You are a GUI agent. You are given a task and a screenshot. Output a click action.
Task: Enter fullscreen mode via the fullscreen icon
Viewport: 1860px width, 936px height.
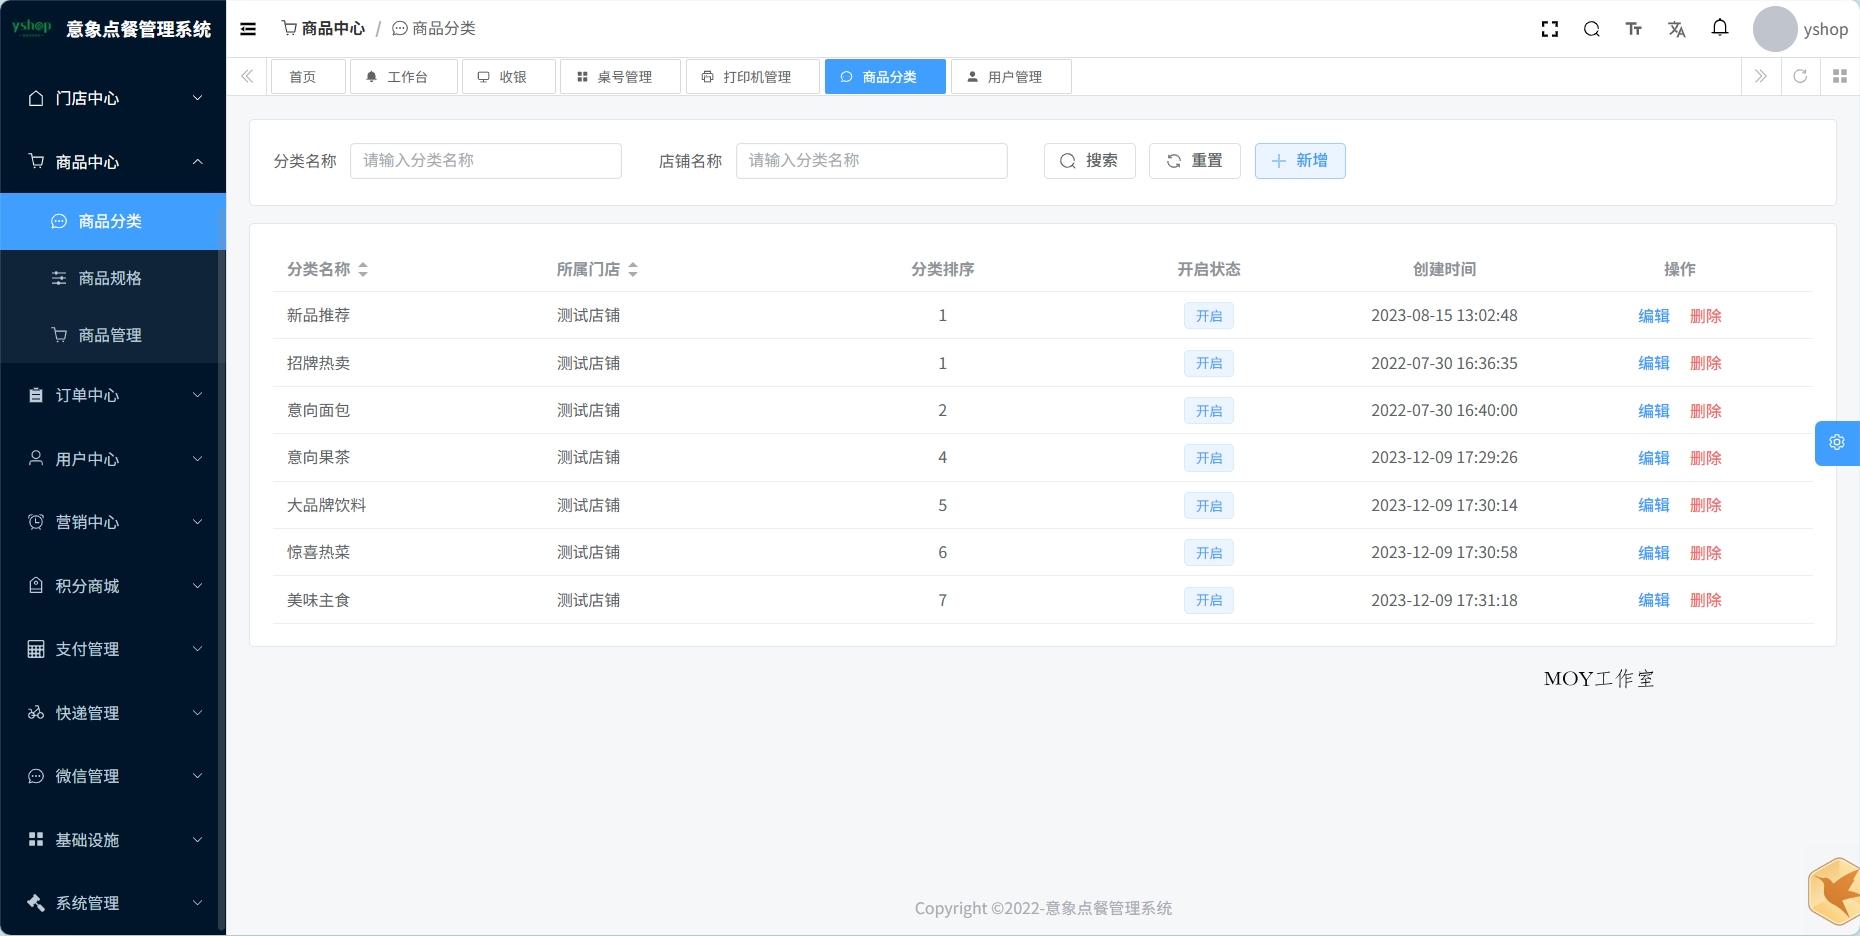1549,29
